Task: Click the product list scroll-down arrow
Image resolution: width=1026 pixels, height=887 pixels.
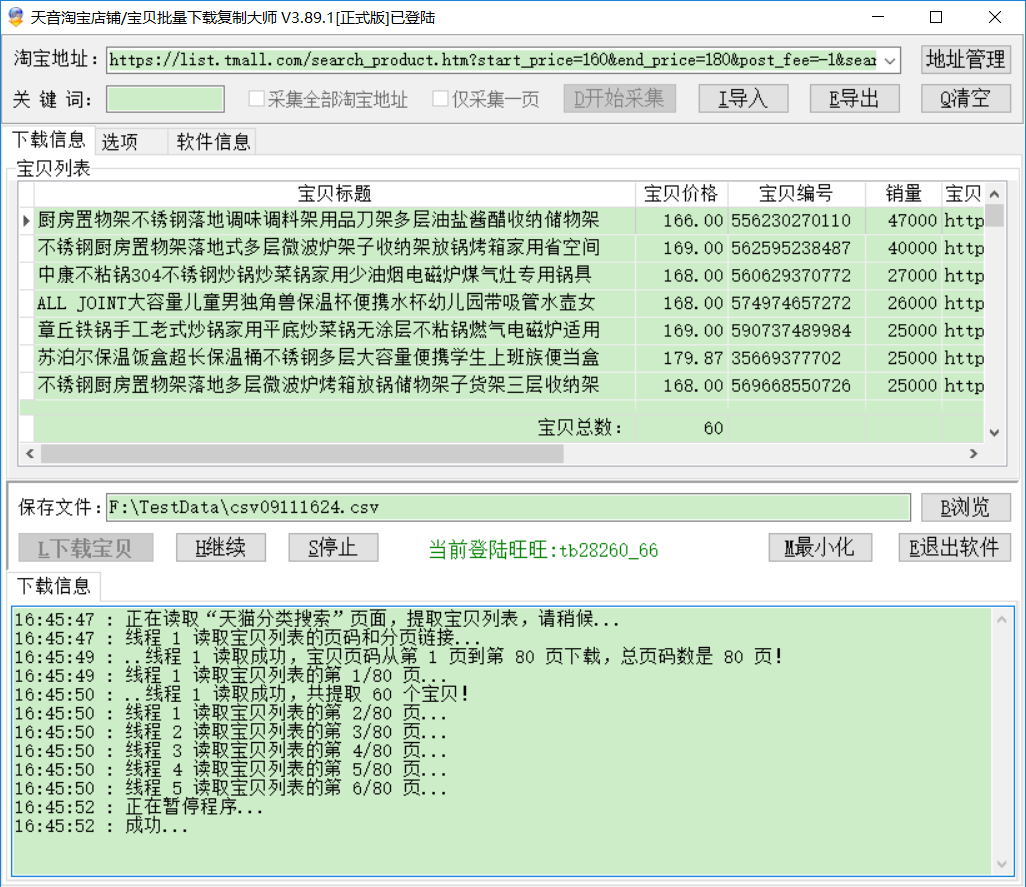Action: click(994, 432)
